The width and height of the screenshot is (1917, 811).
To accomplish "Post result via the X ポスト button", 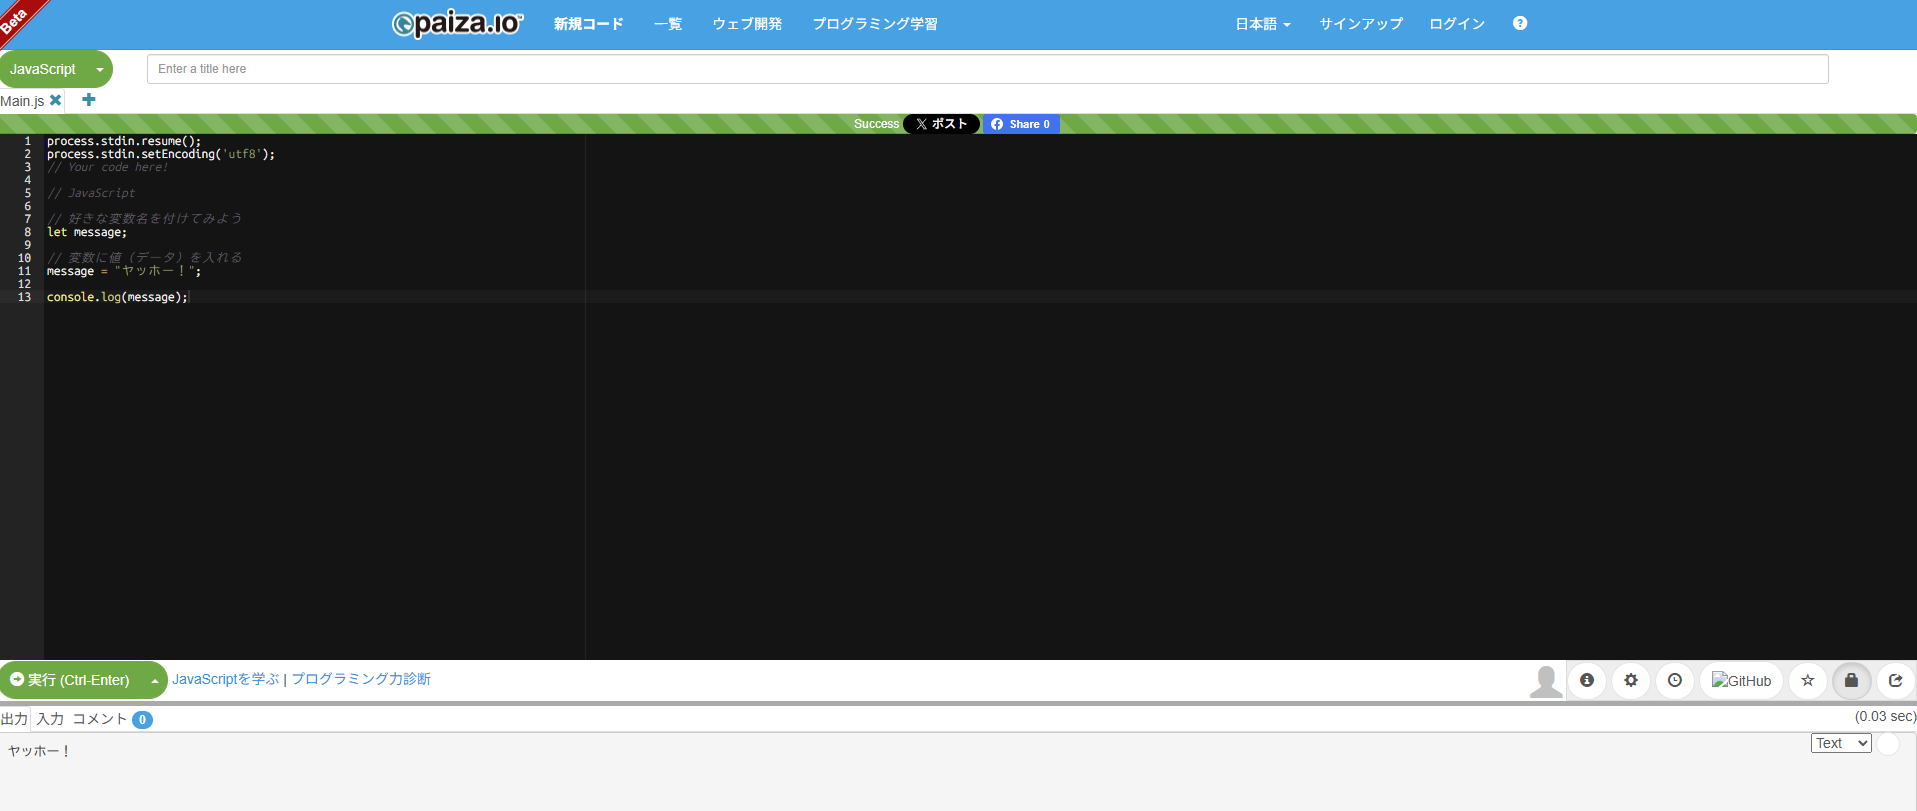I will [x=941, y=124].
